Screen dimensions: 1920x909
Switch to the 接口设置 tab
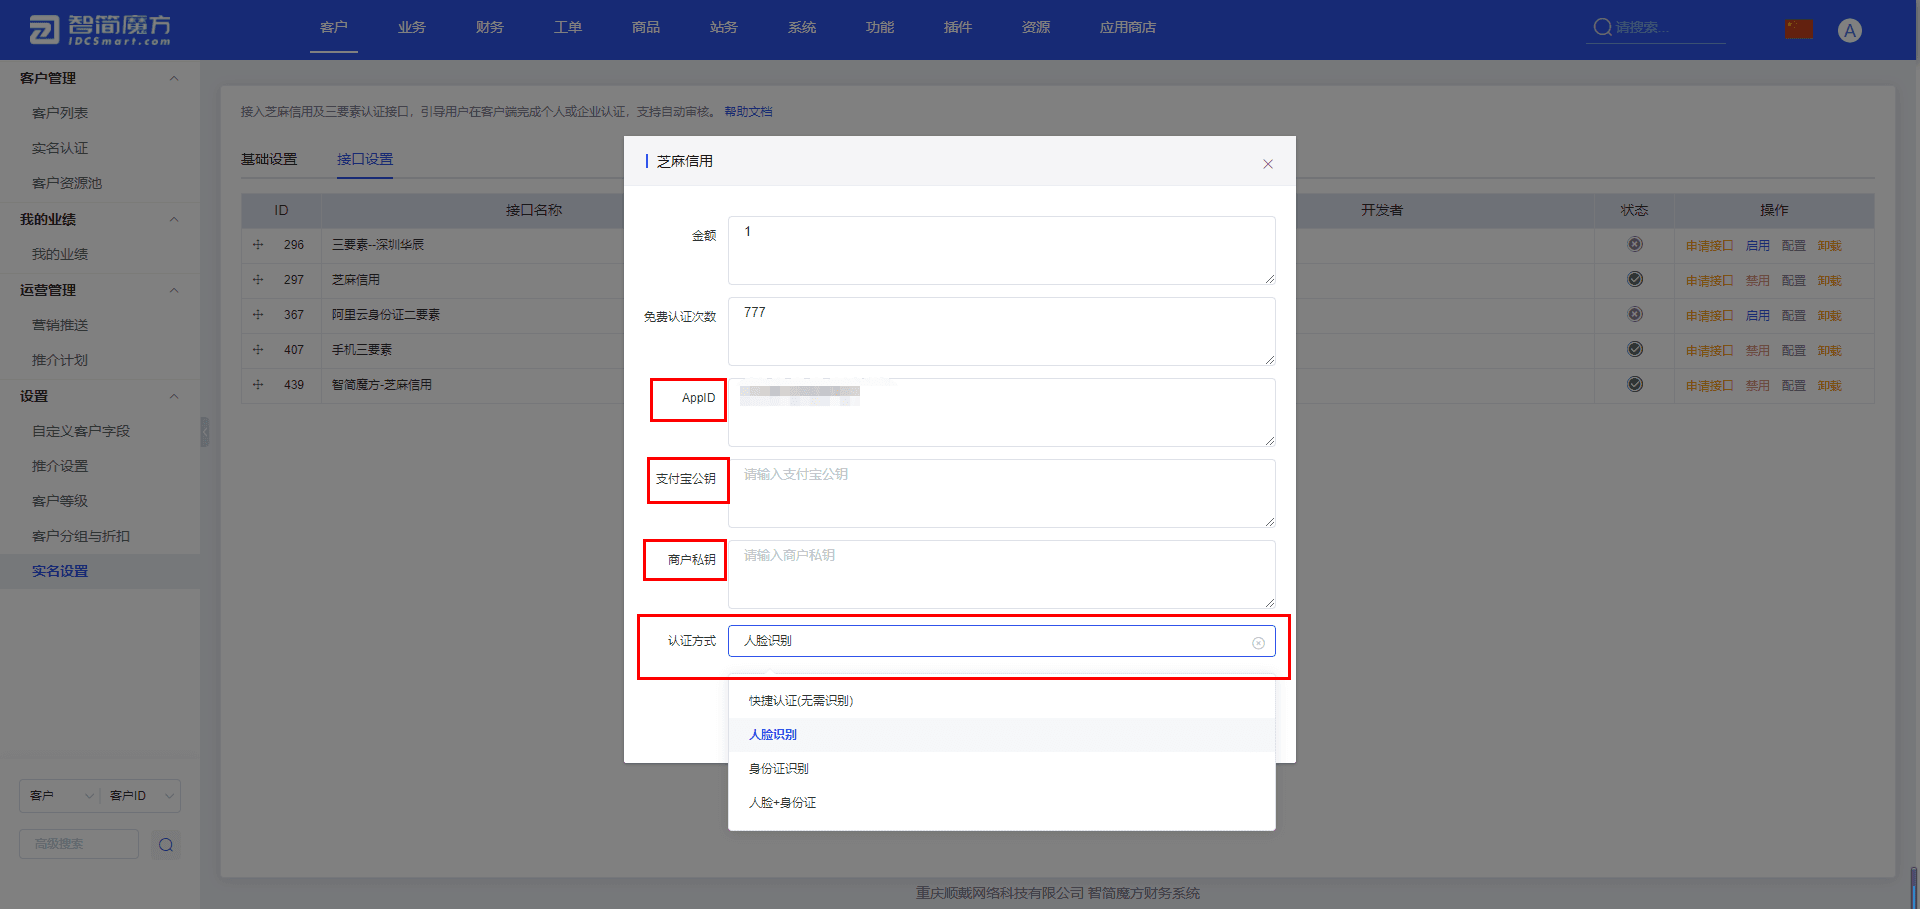(x=365, y=160)
